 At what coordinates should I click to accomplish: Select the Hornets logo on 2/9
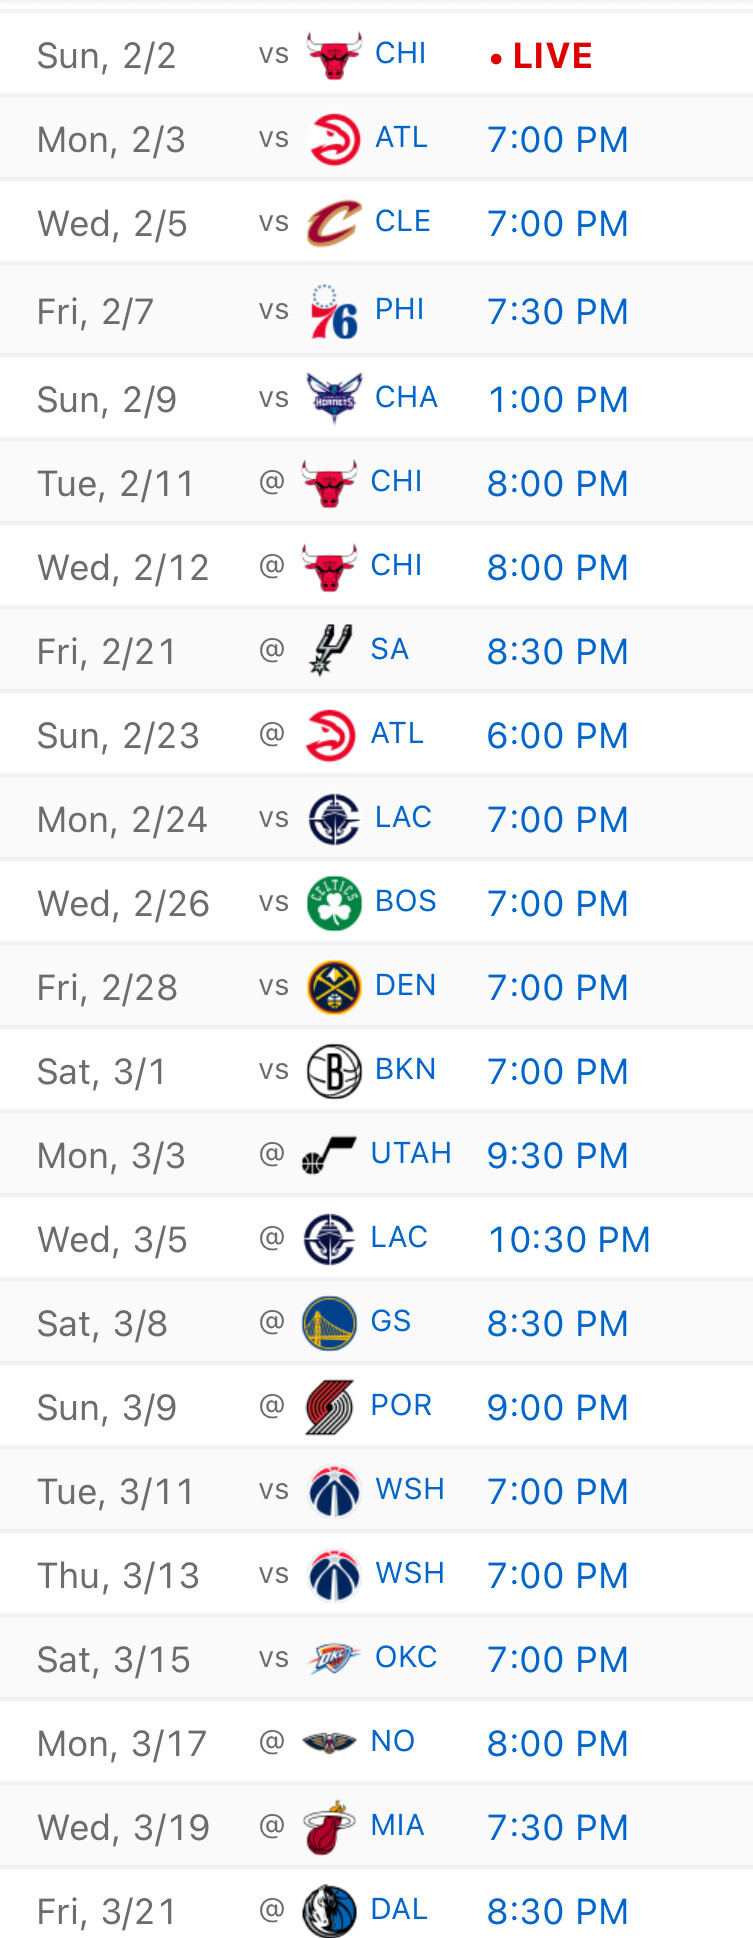pos(334,398)
